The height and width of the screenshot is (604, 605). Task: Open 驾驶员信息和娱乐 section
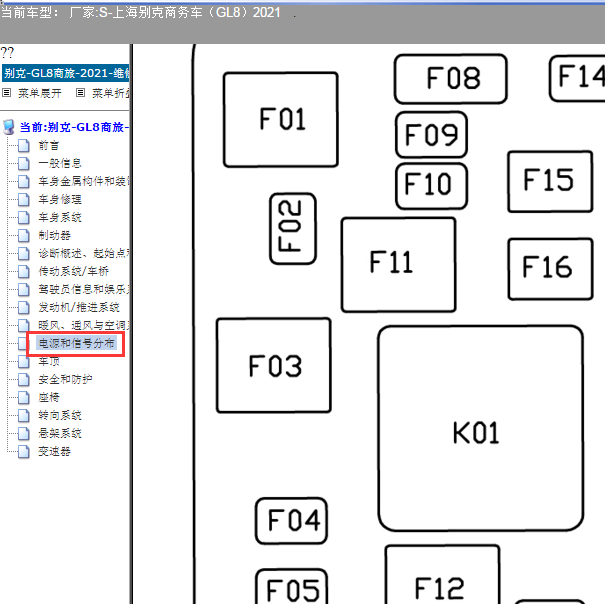(x=84, y=289)
